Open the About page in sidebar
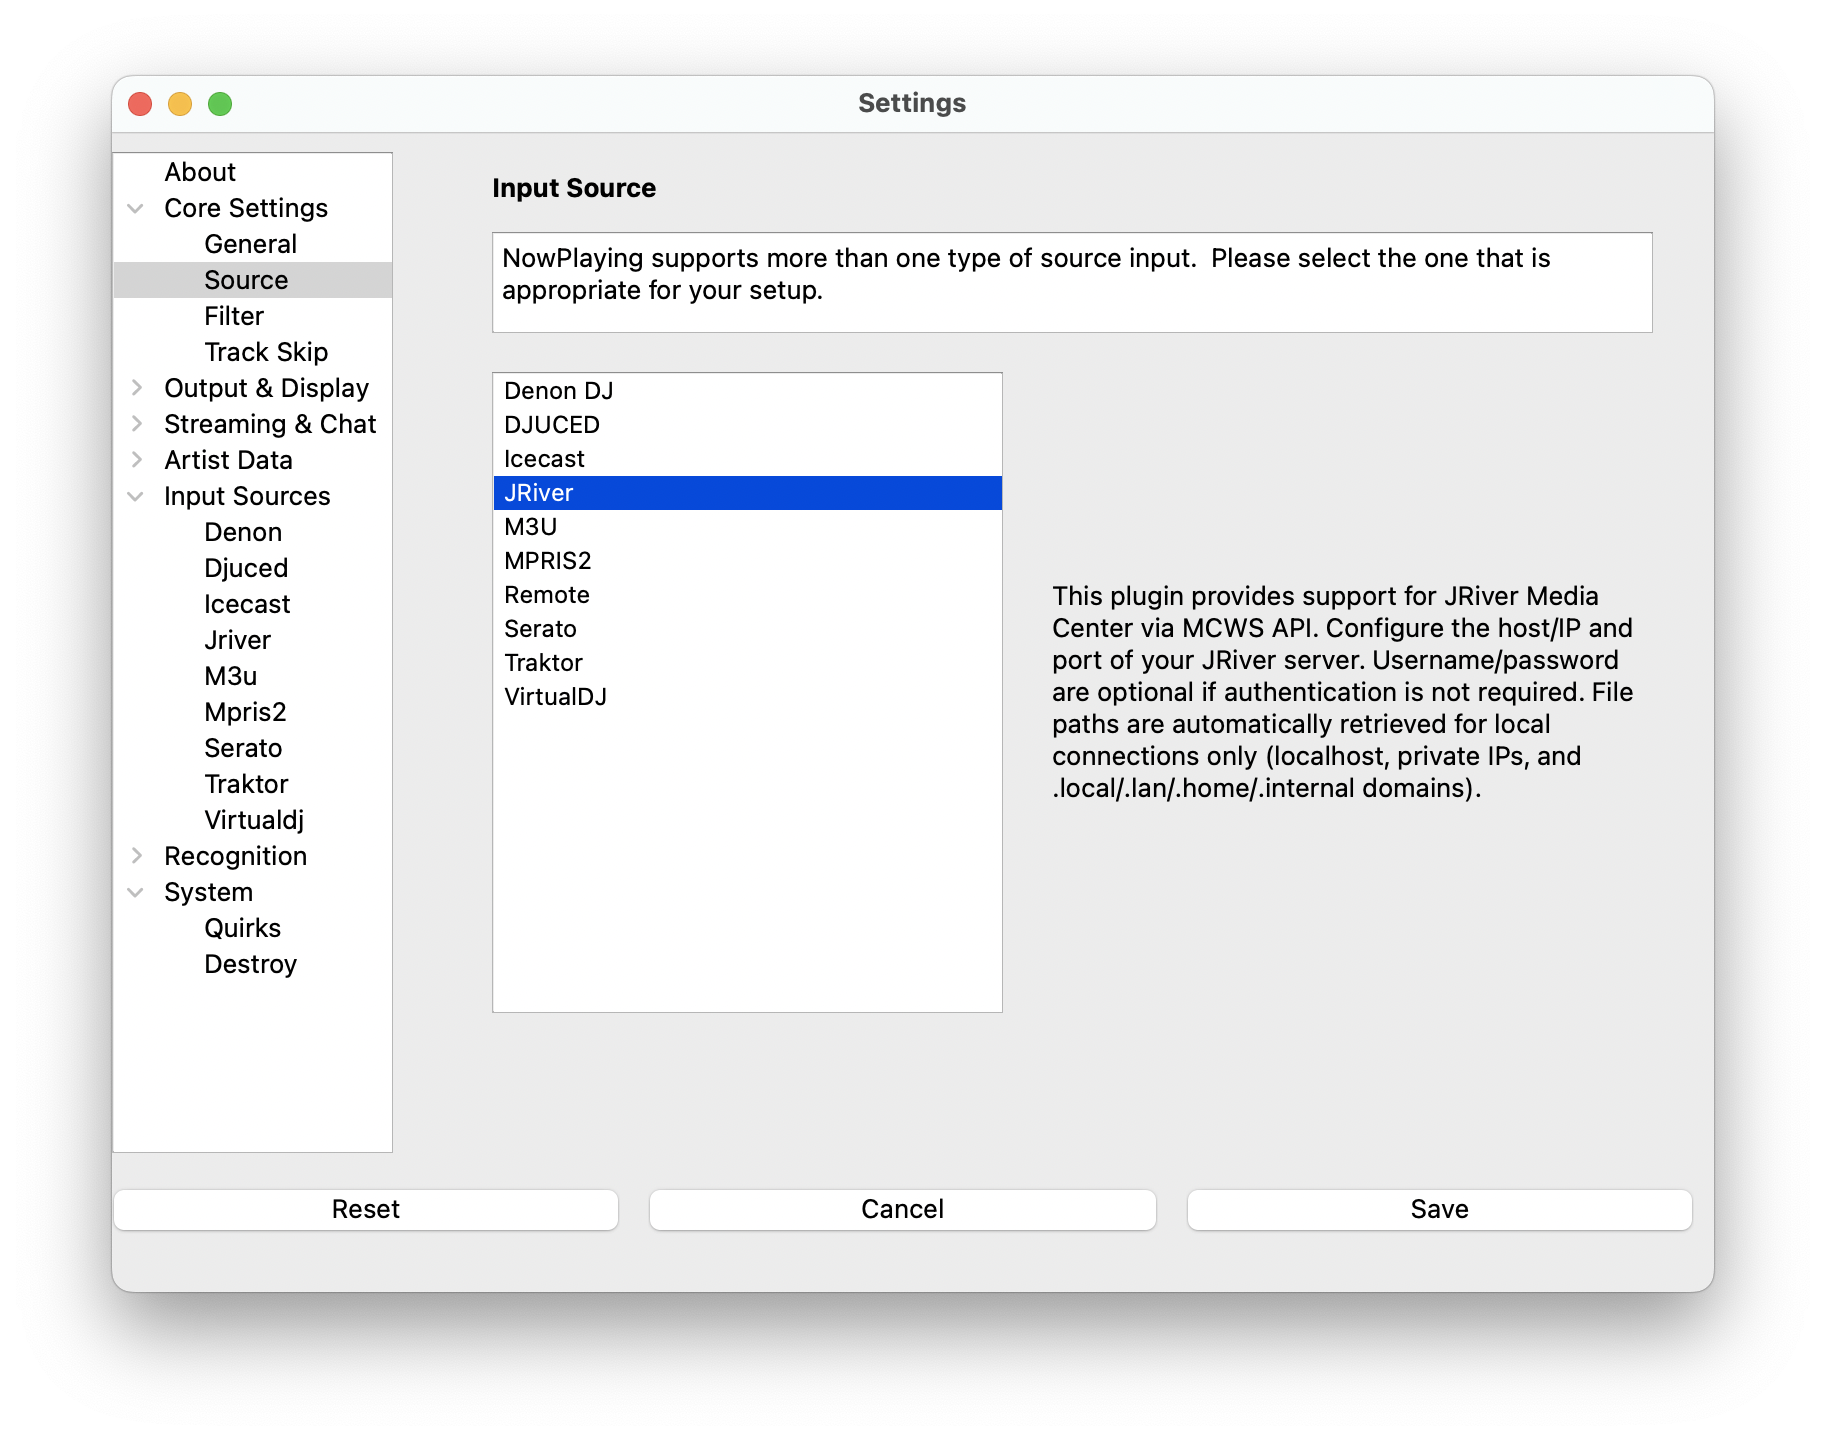This screenshot has height=1440, width=1826. [200, 172]
